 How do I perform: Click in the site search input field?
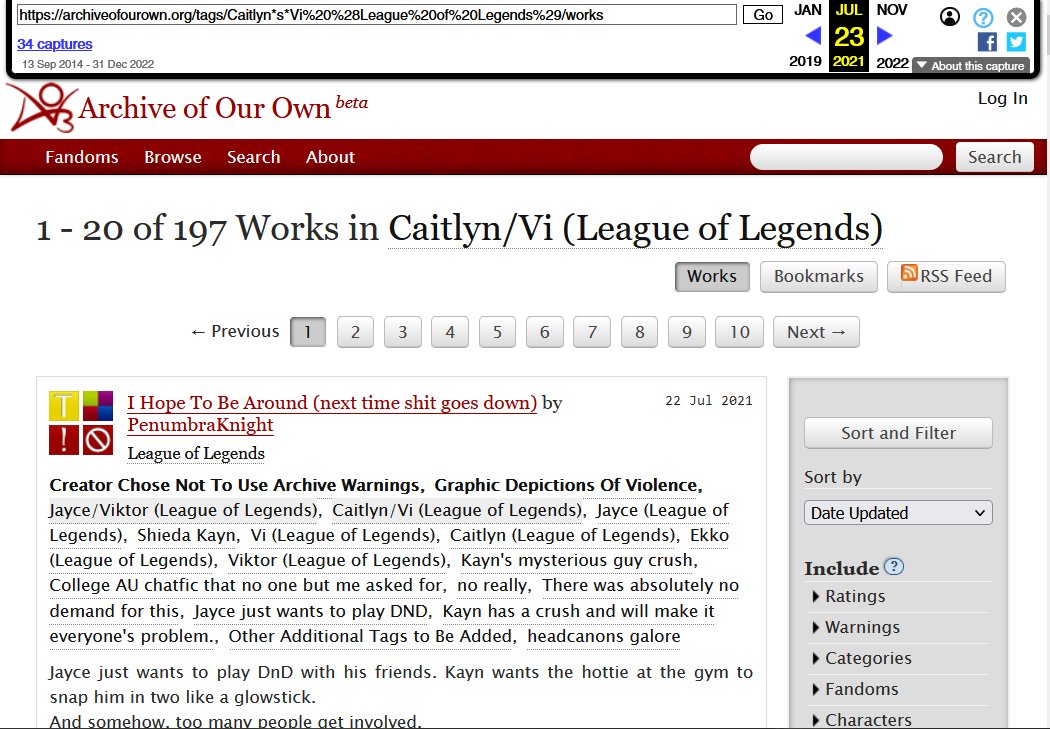click(846, 157)
